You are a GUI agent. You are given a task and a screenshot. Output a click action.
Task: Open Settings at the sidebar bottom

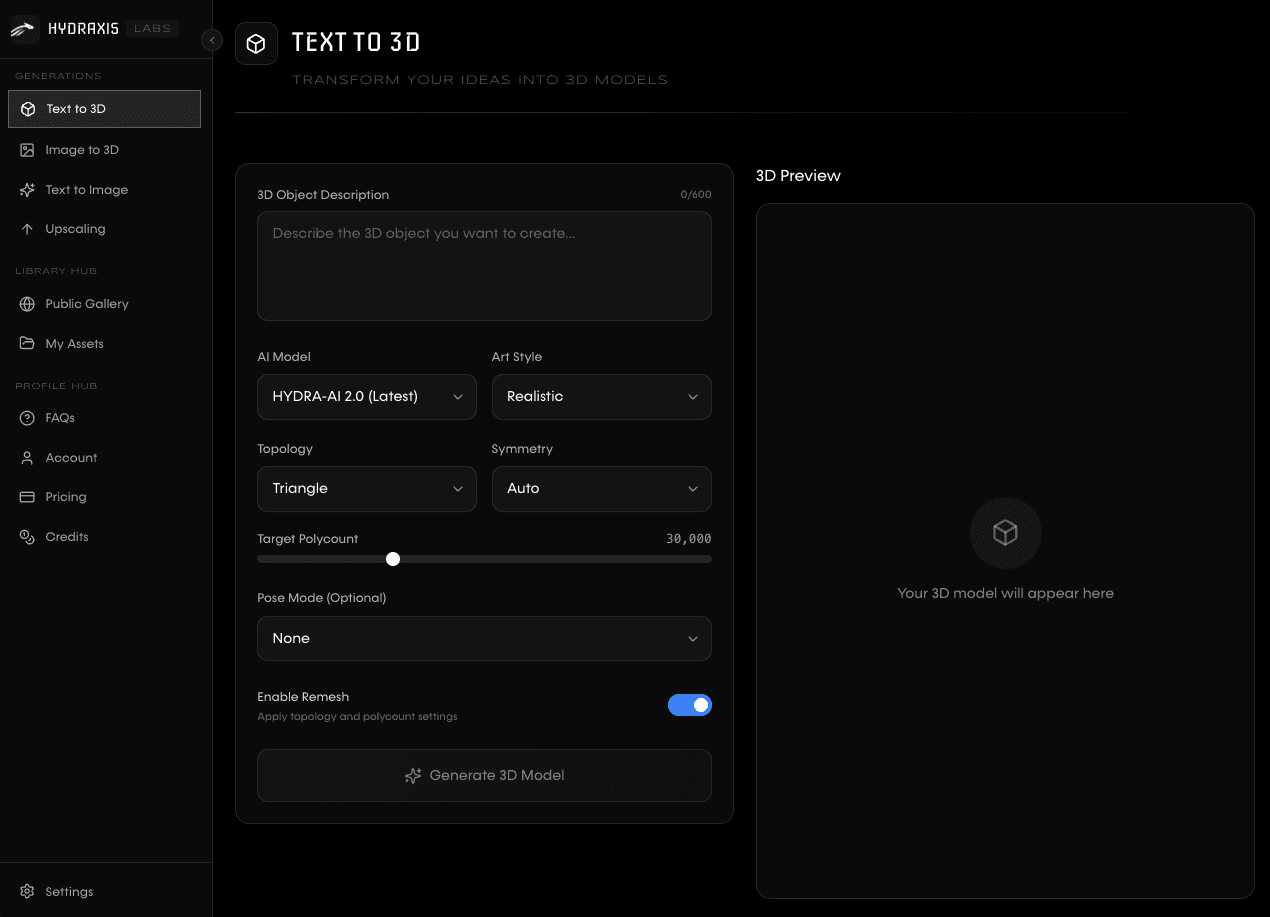pyautogui.click(x=69, y=892)
